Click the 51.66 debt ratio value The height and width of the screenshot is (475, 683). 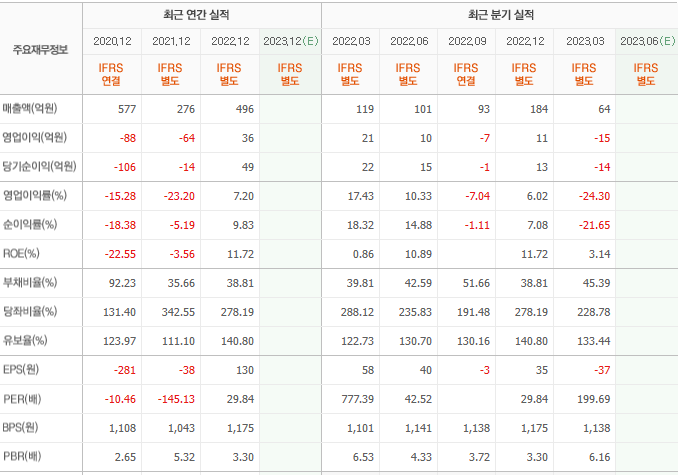click(476, 283)
